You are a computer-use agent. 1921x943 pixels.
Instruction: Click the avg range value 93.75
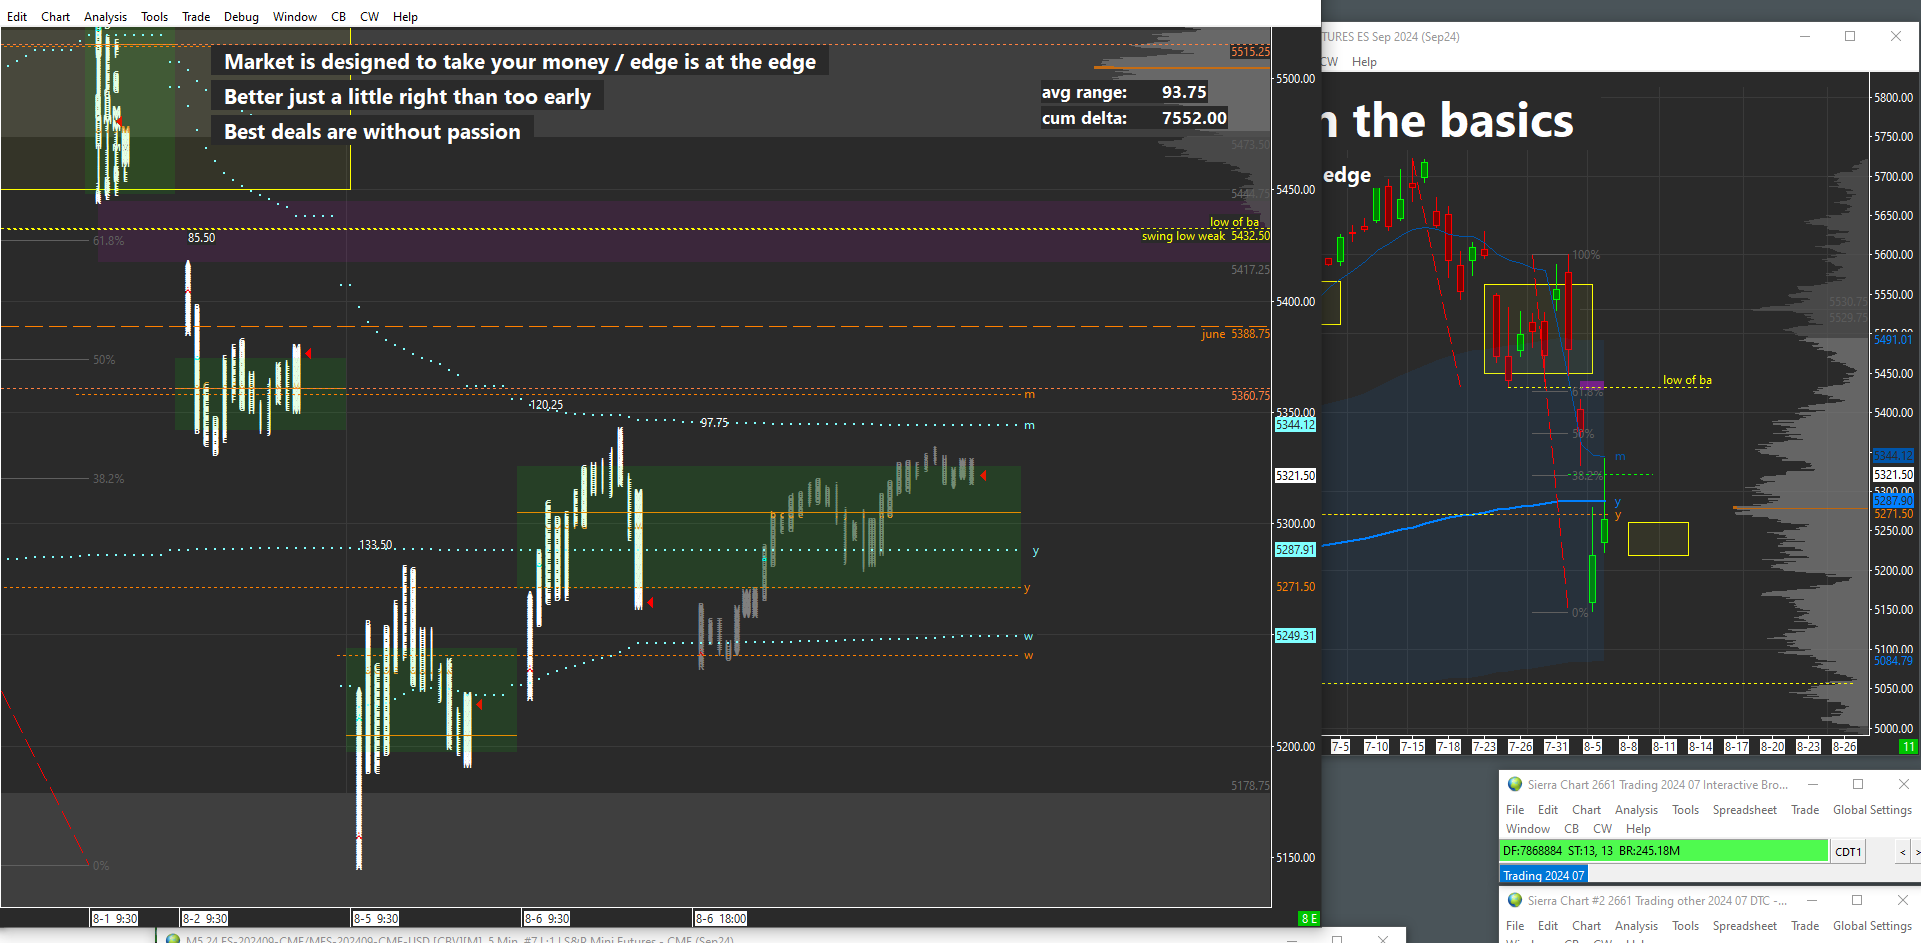(x=1184, y=92)
